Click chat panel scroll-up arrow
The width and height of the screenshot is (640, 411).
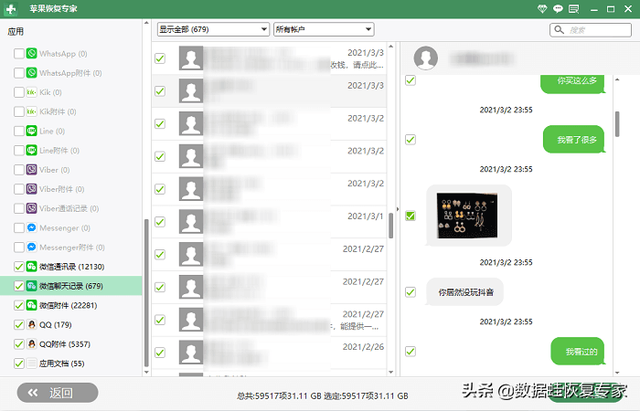click(617, 80)
